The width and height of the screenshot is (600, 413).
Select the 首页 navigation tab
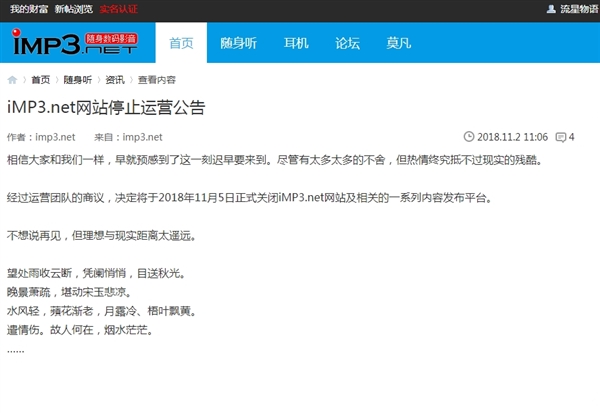[x=181, y=42]
